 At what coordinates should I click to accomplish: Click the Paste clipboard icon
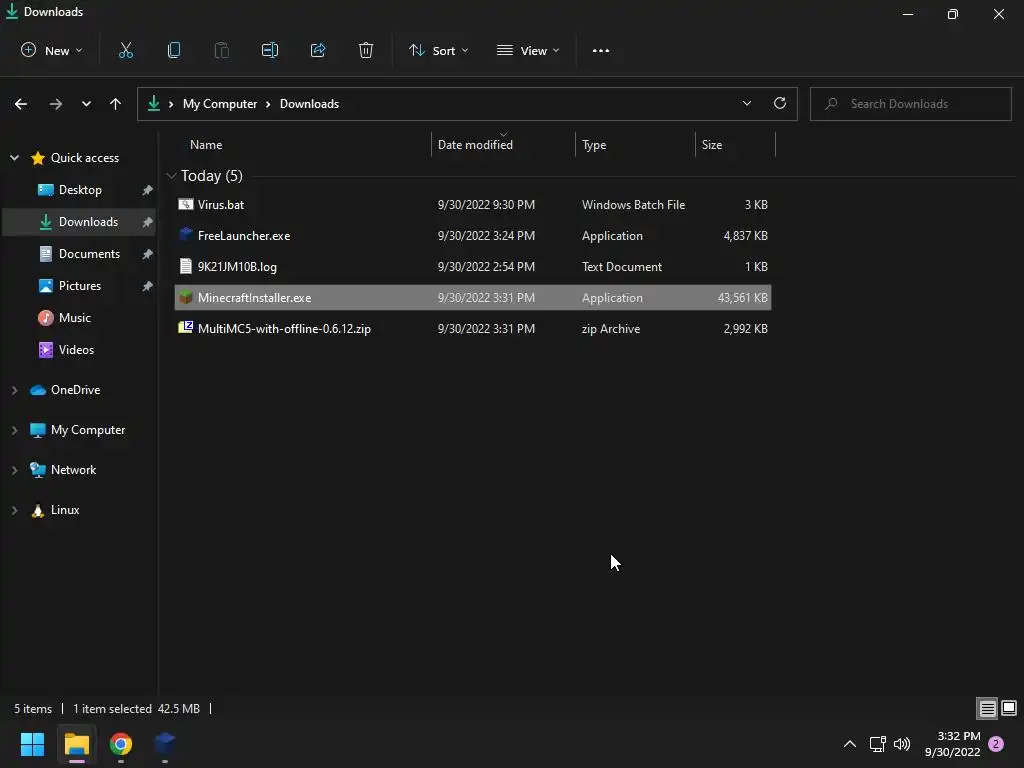tap(222, 50)
